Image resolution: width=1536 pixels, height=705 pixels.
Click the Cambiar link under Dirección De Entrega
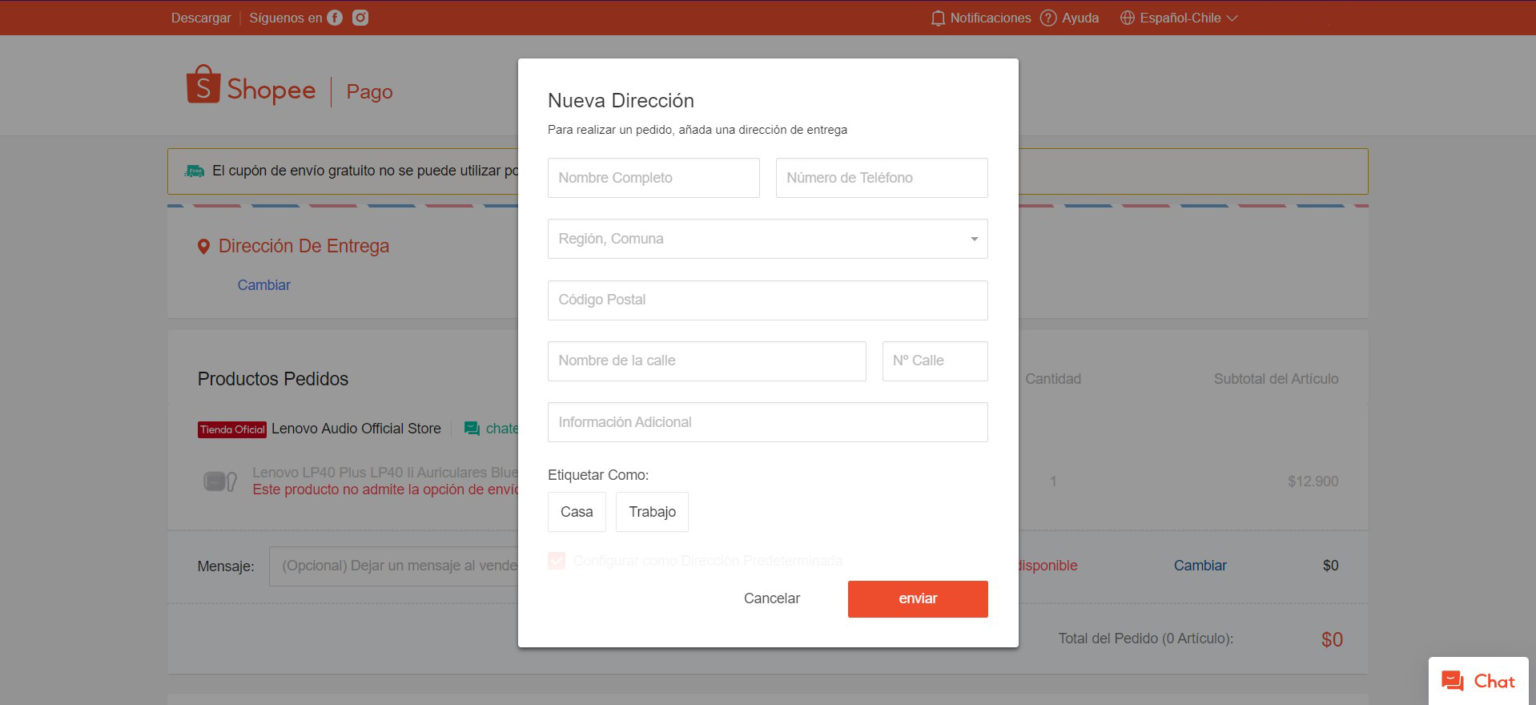(264, 284)
